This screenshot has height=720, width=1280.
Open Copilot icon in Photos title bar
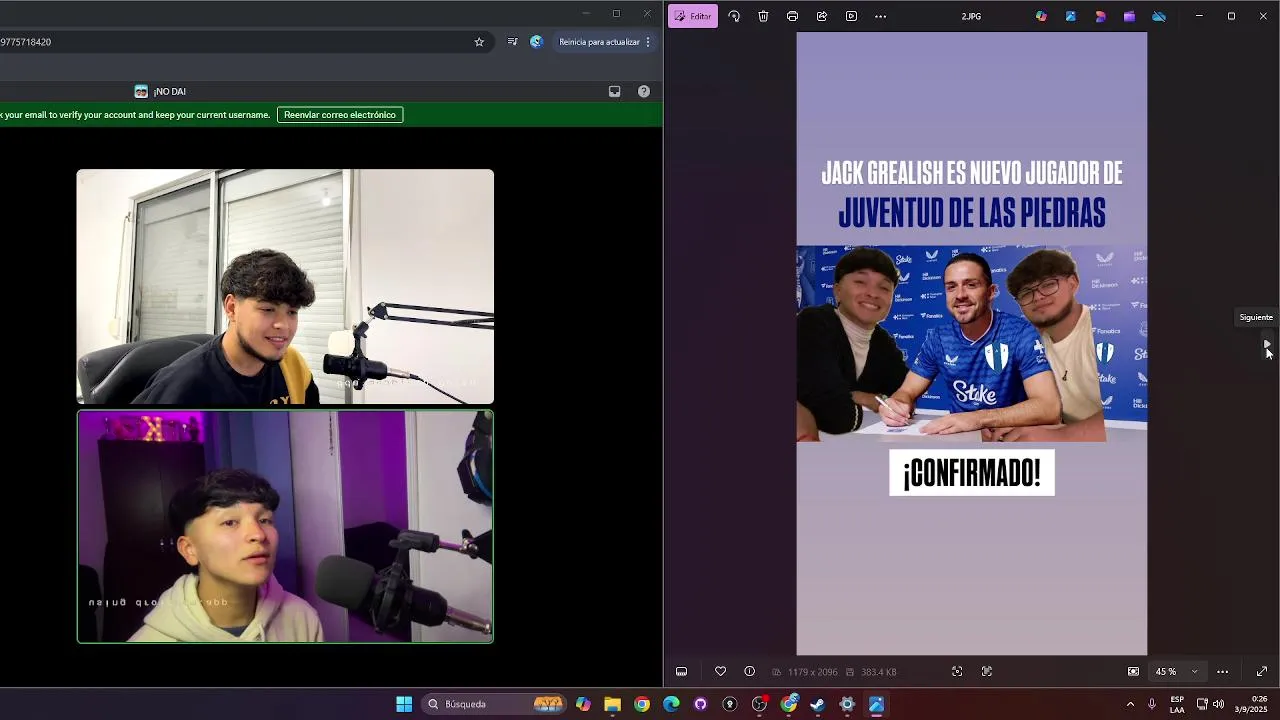pyautogui.click(x=1041, y=16)
